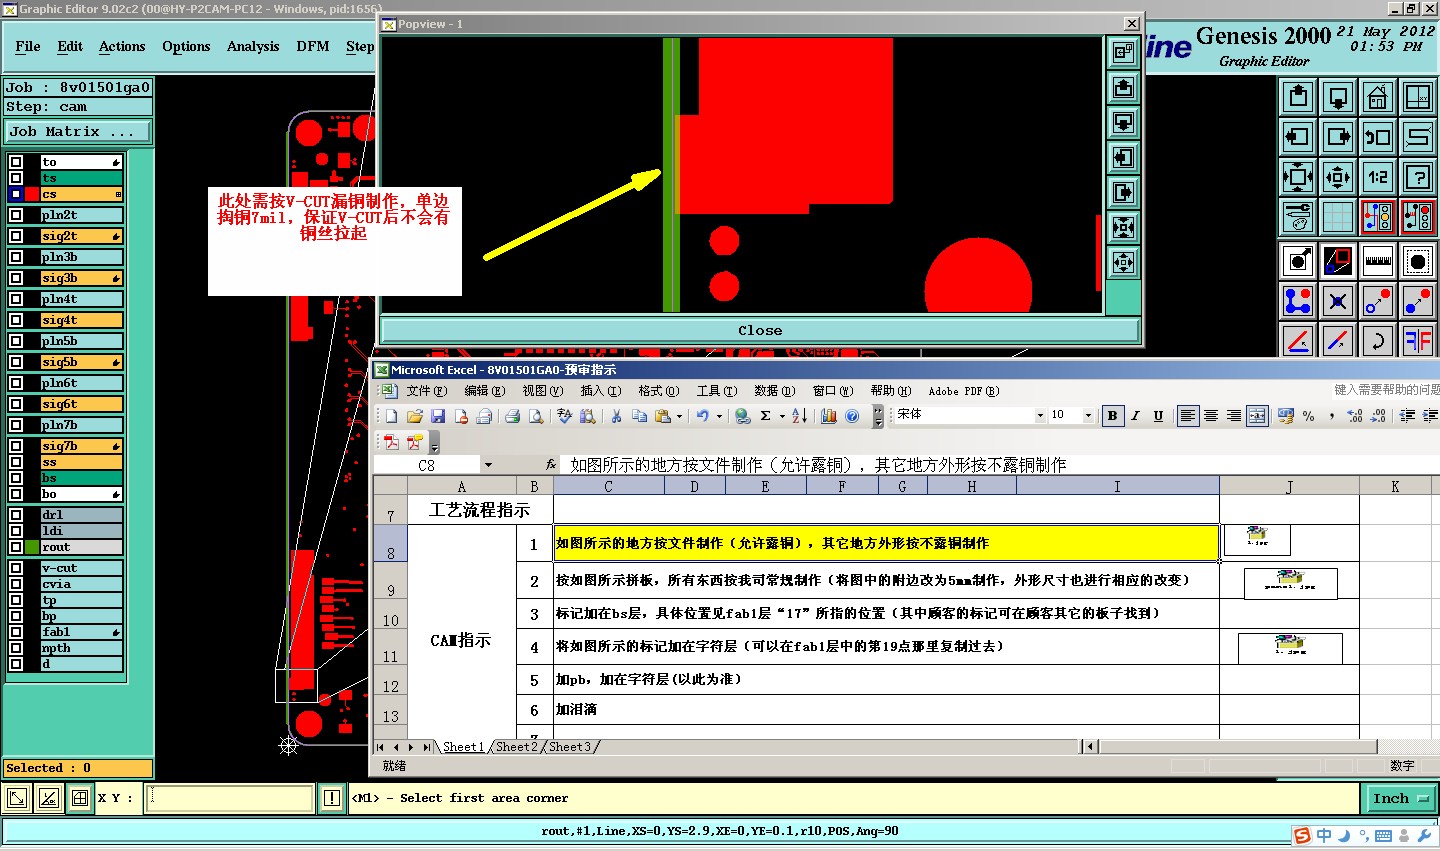Screen dimensions: 1440x851
Task: Toggle checkbox for layer sig7b
Action: 16,446
